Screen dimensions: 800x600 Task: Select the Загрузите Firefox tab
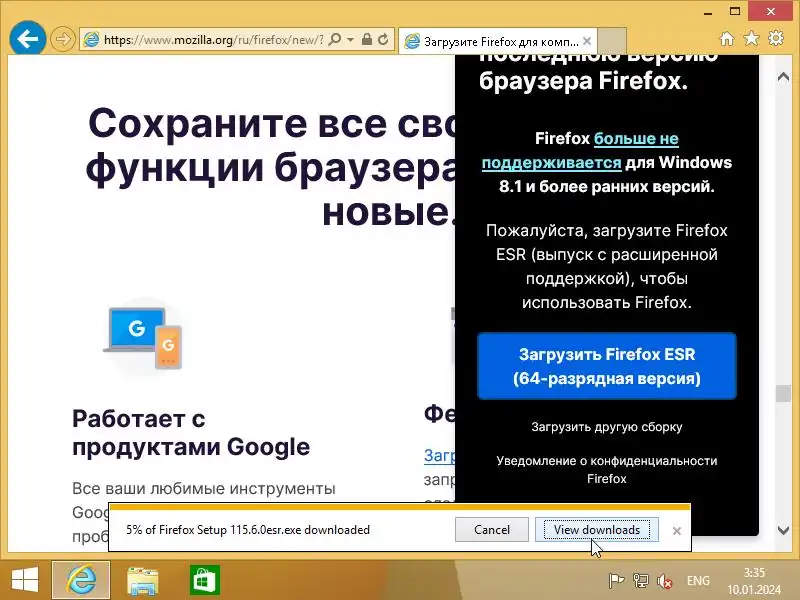tap(497, 41)
